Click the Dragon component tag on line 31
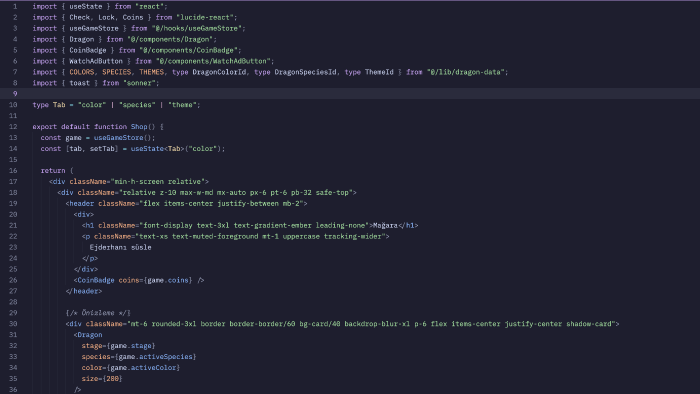This screenshot has height=394, width=700. point(90,335)
